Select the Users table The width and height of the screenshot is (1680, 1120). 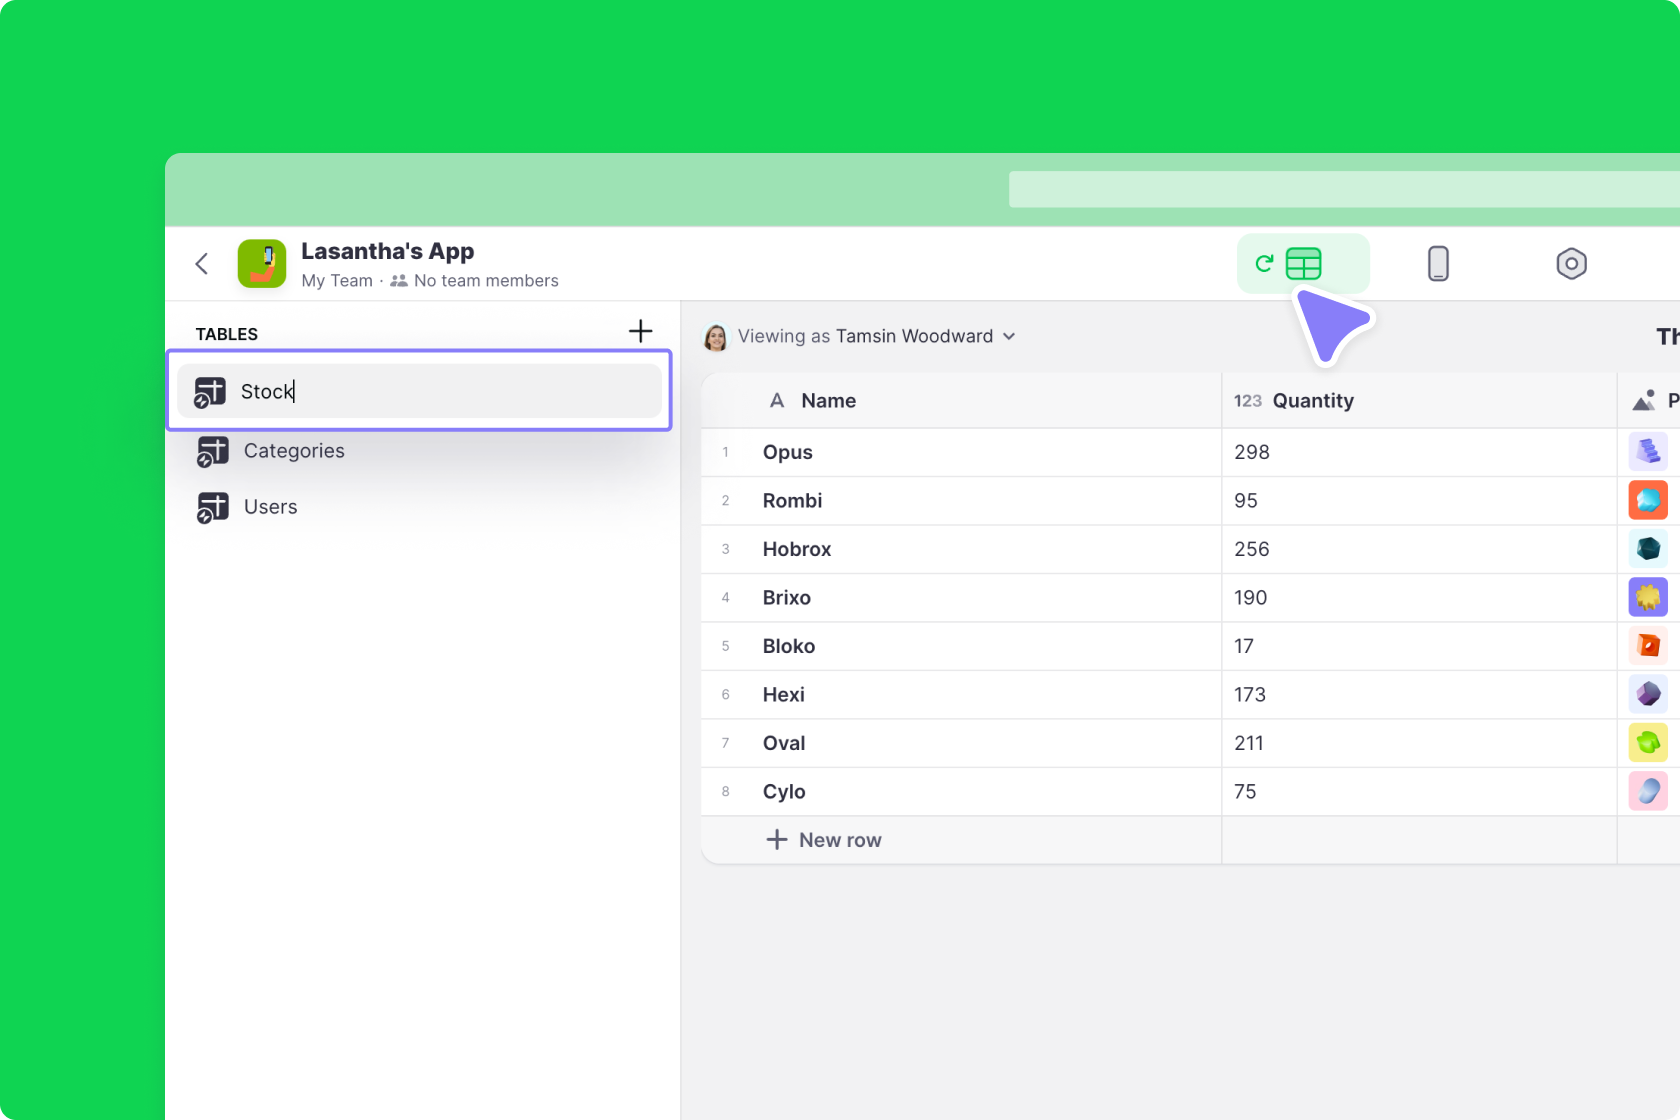point(270,507)
